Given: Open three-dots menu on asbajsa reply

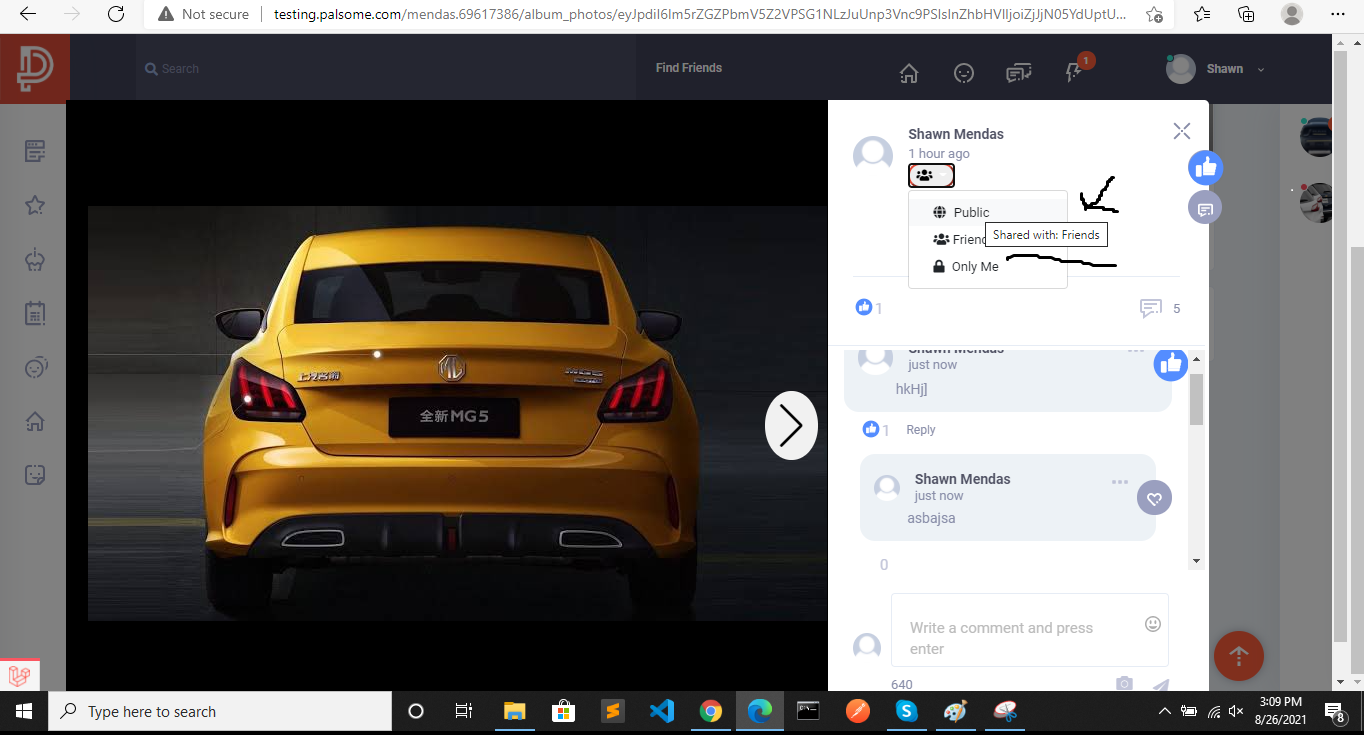Looking at the screenshot, I should 1120,482.
